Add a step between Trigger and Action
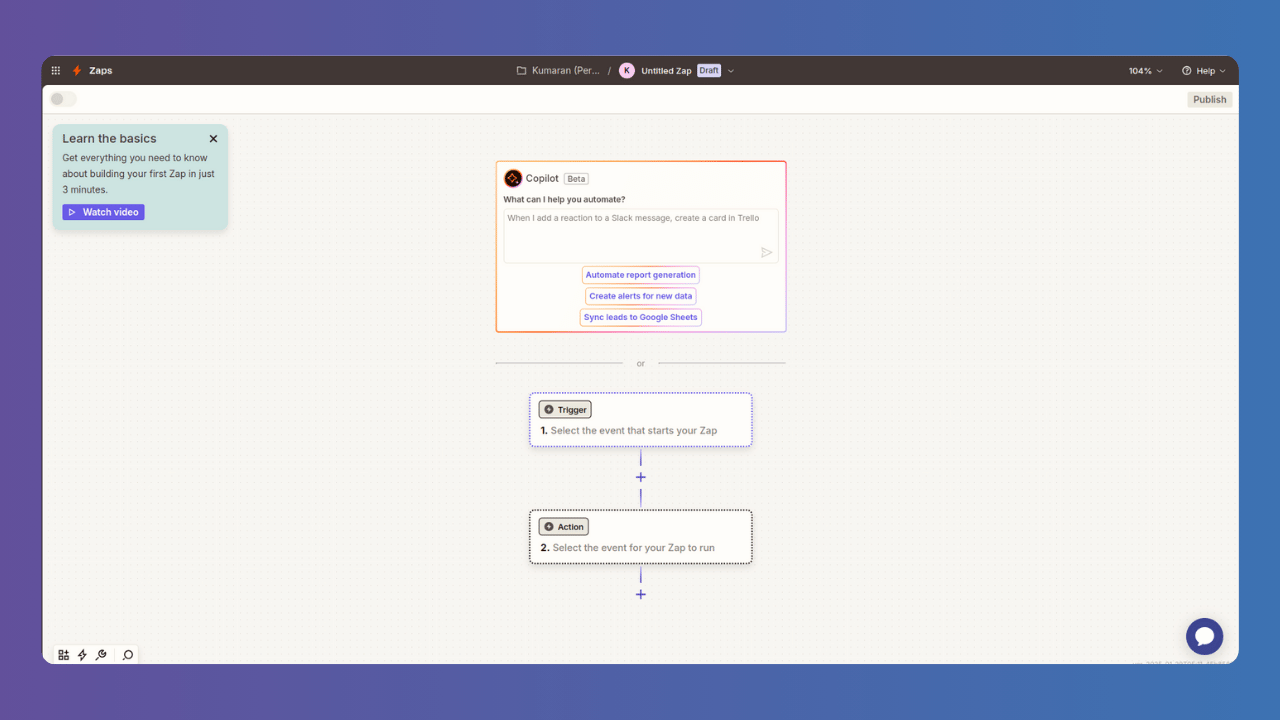Viewport: 1280px width, 720px height. tap(641, 477)
